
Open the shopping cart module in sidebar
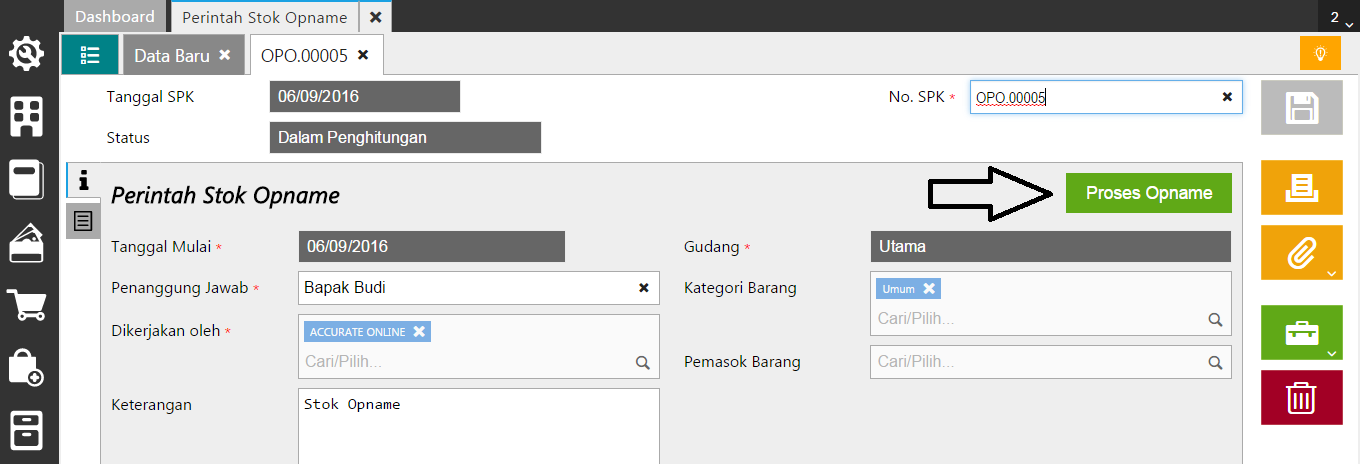coord(27,304)
